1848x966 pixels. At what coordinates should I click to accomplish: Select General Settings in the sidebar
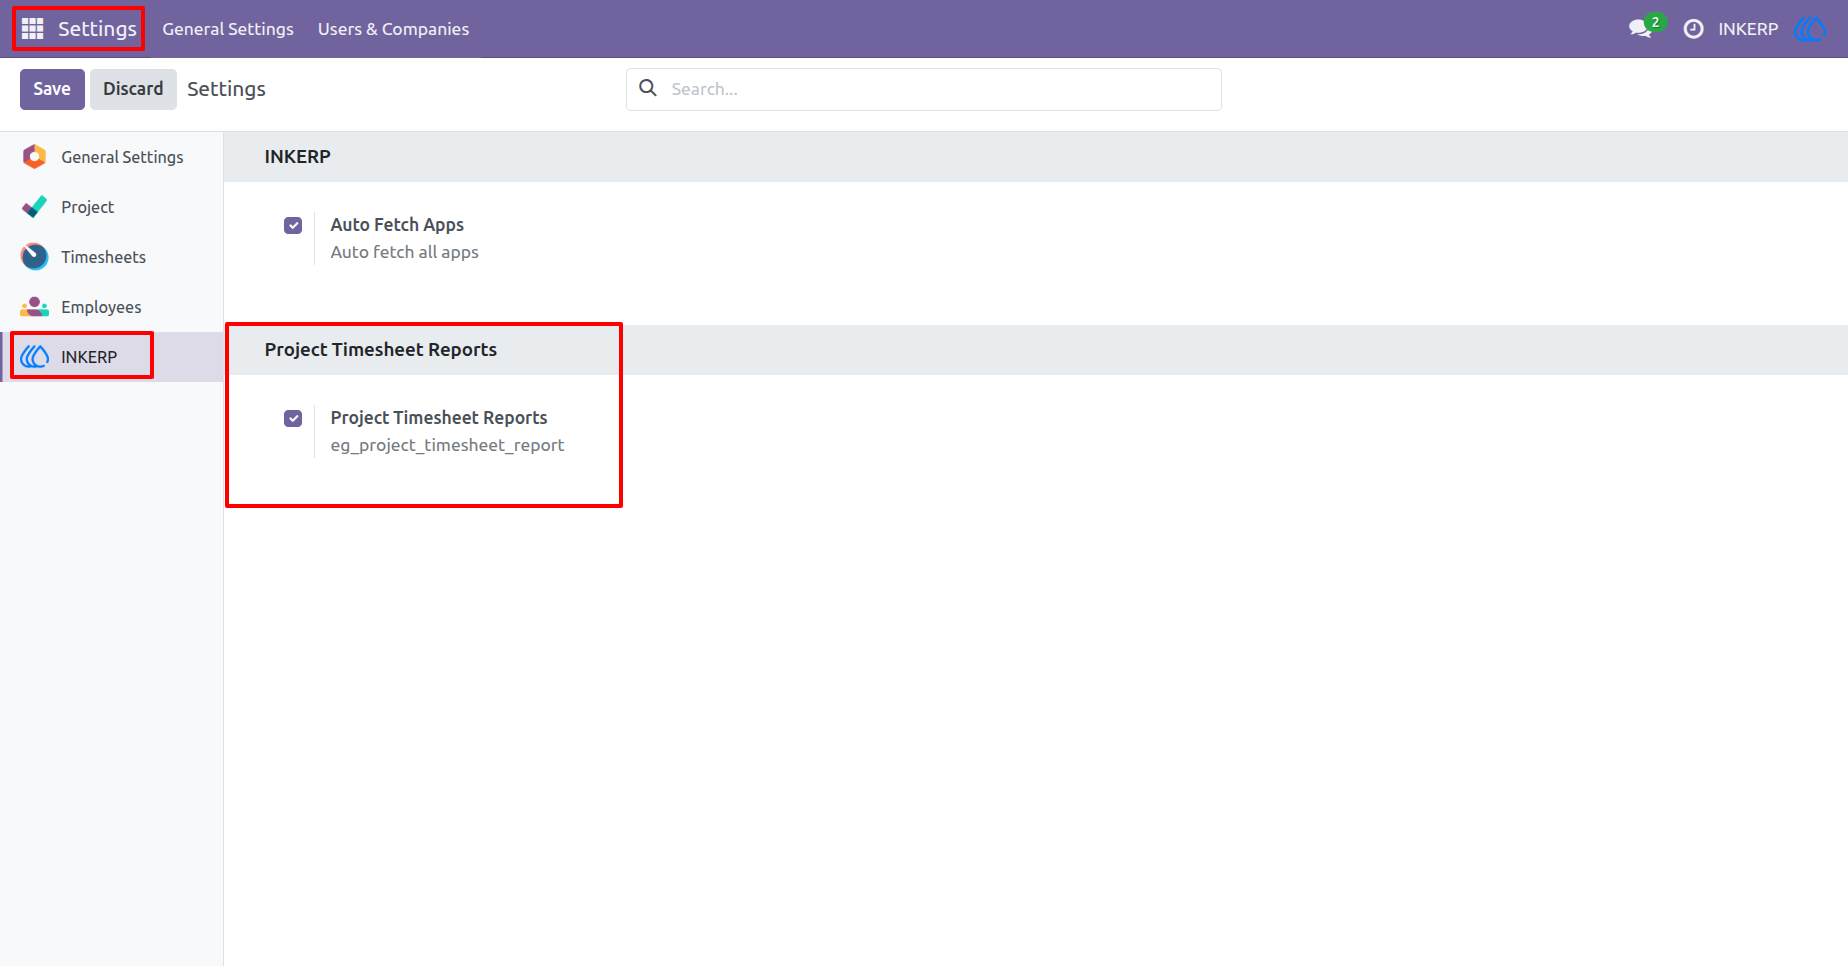pyautogui.click(x=112, y=157)
